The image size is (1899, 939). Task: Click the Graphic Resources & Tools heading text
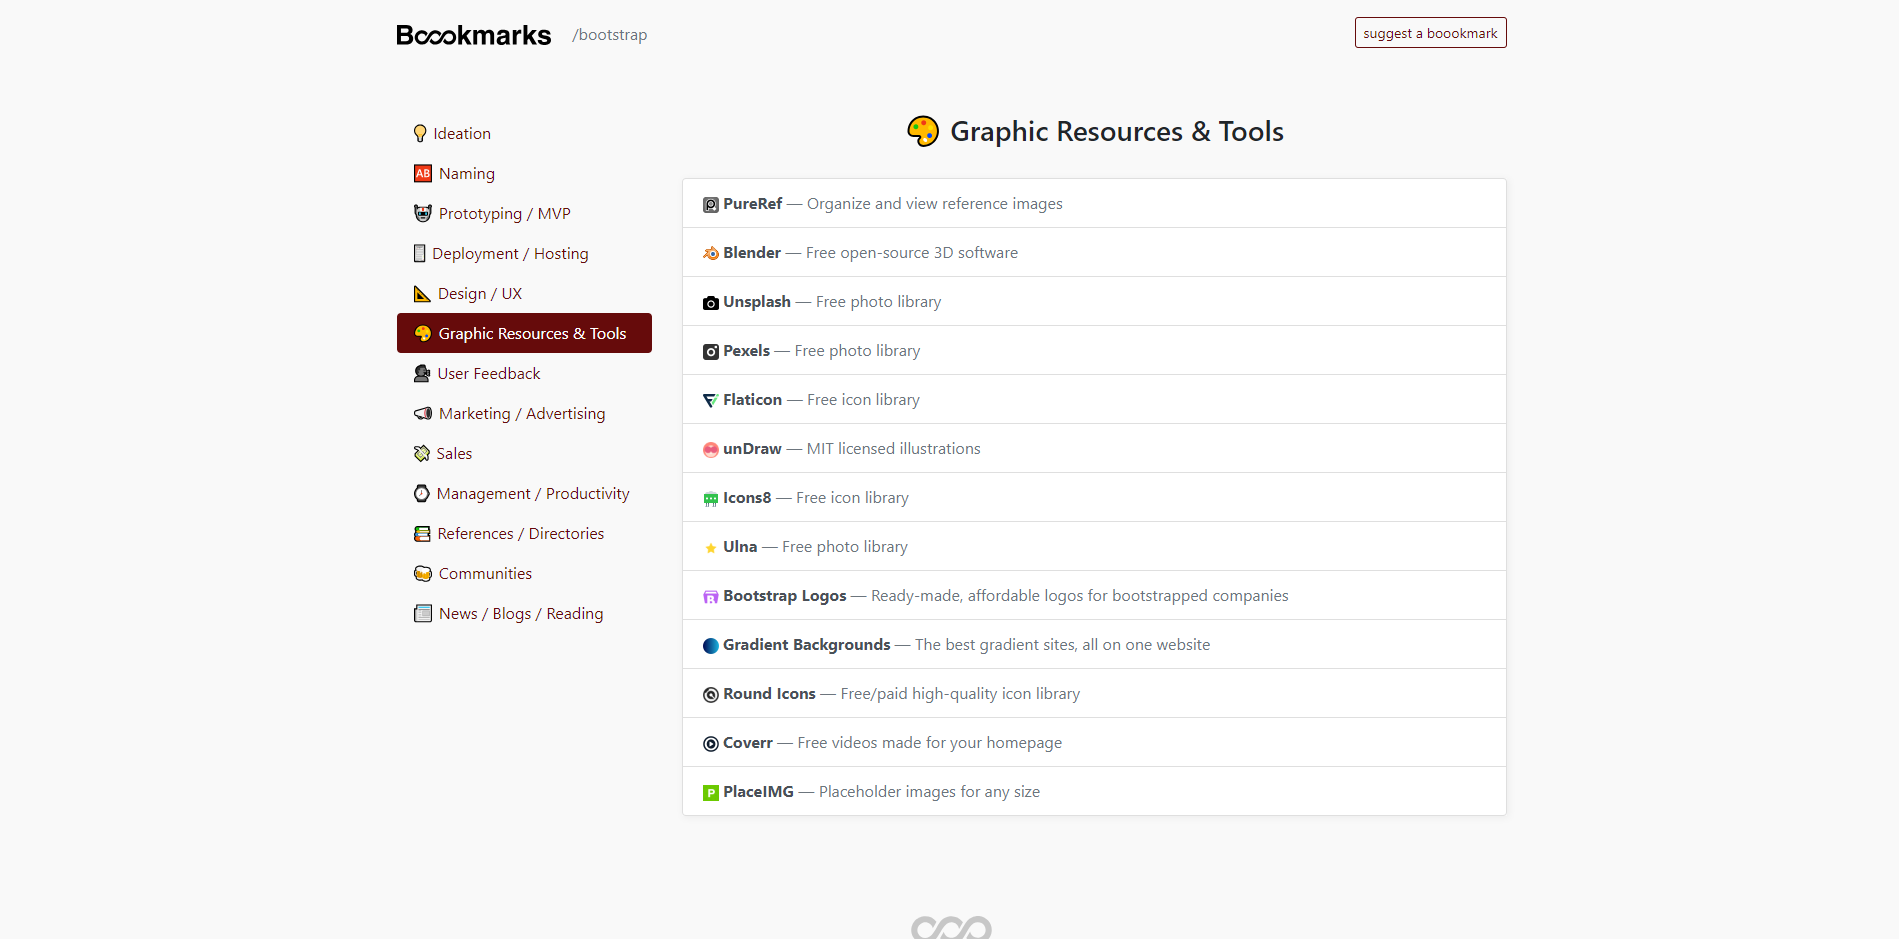1117,131
